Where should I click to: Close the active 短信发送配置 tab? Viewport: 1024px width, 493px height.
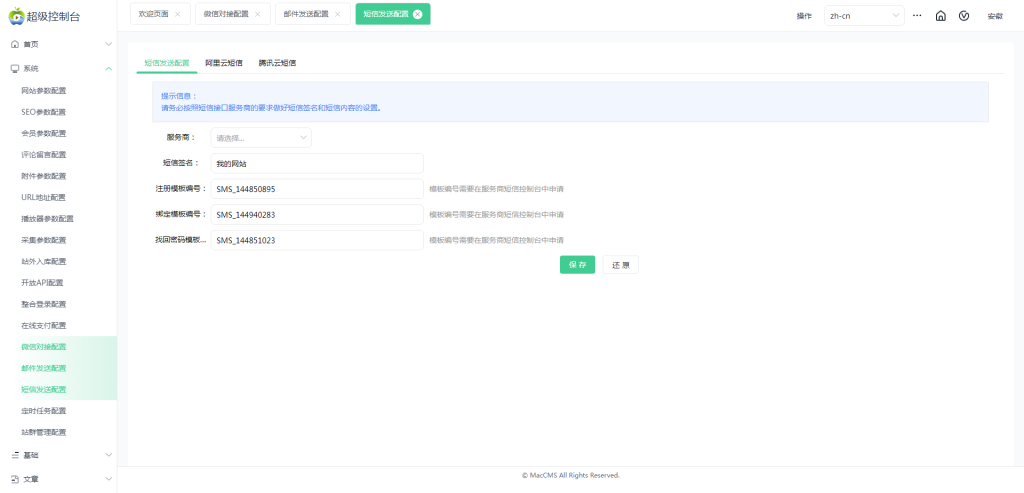(x=417, y=14)
